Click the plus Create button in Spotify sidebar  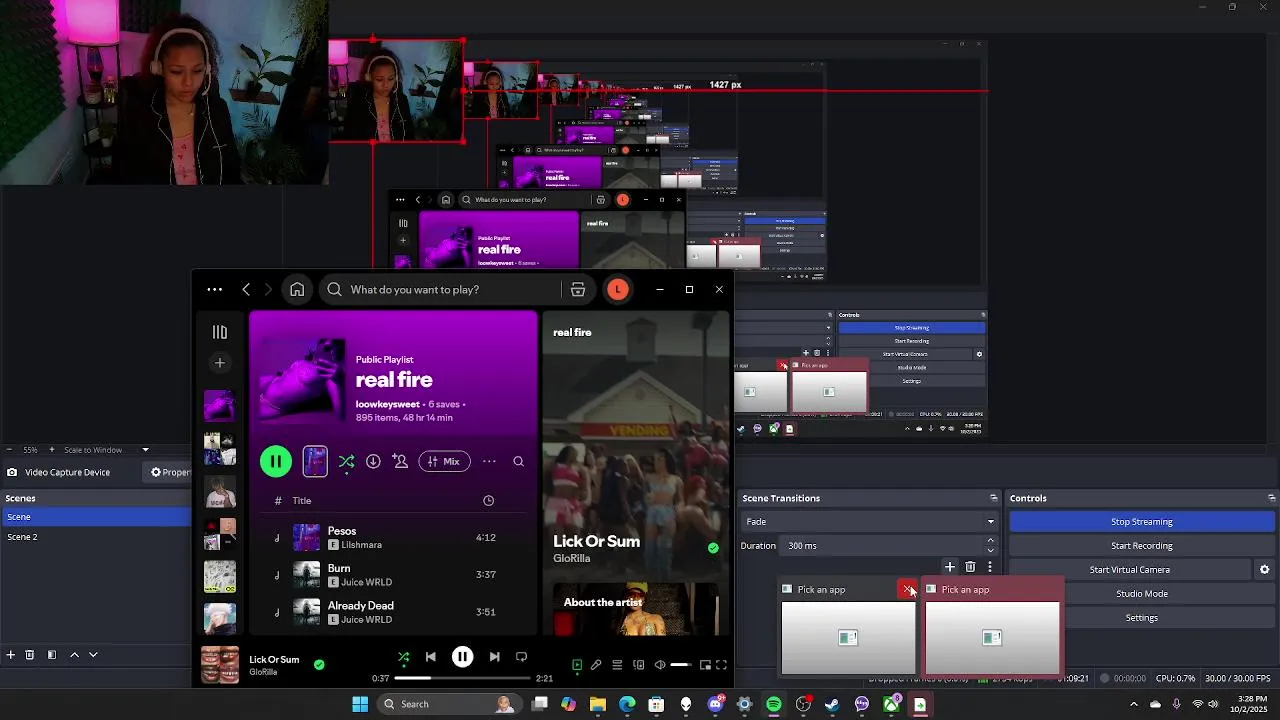(x=220, y=363)
